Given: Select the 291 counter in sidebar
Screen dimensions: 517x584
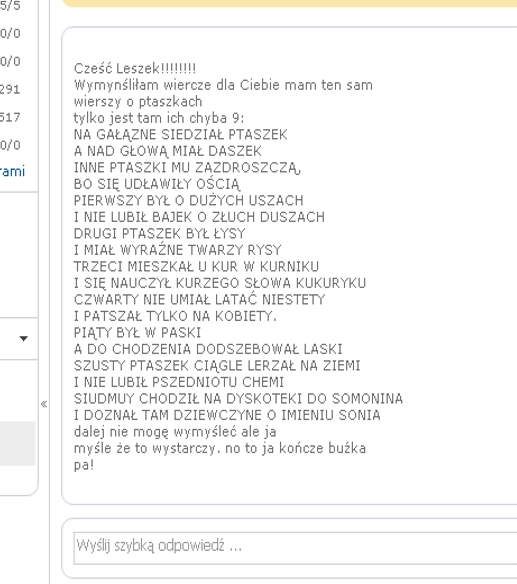Looking at the screenshot, I should [10, 89].
